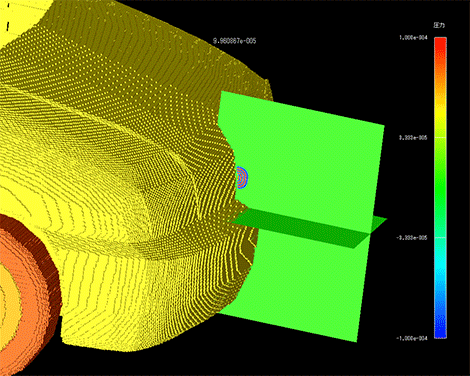The image size is (470, 376).
Task: Click the -1.000e-004 minimum scale label
Action: [412, 338]
